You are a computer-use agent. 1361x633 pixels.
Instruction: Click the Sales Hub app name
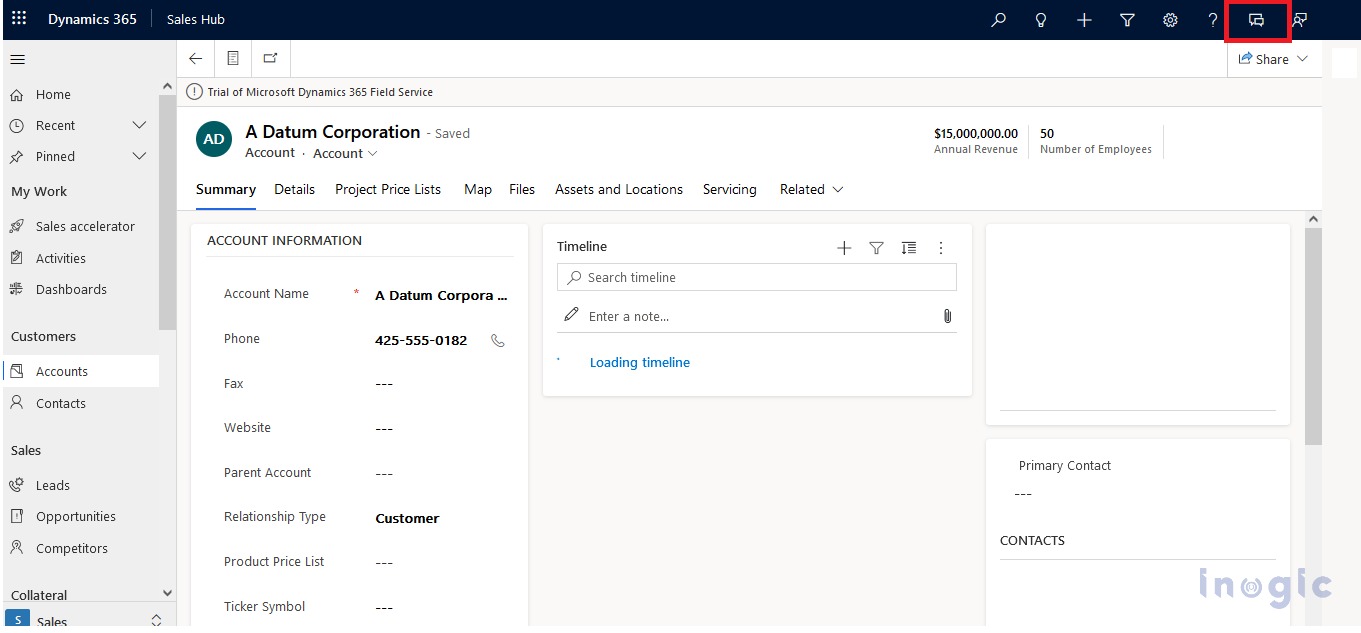pos(196,19)
